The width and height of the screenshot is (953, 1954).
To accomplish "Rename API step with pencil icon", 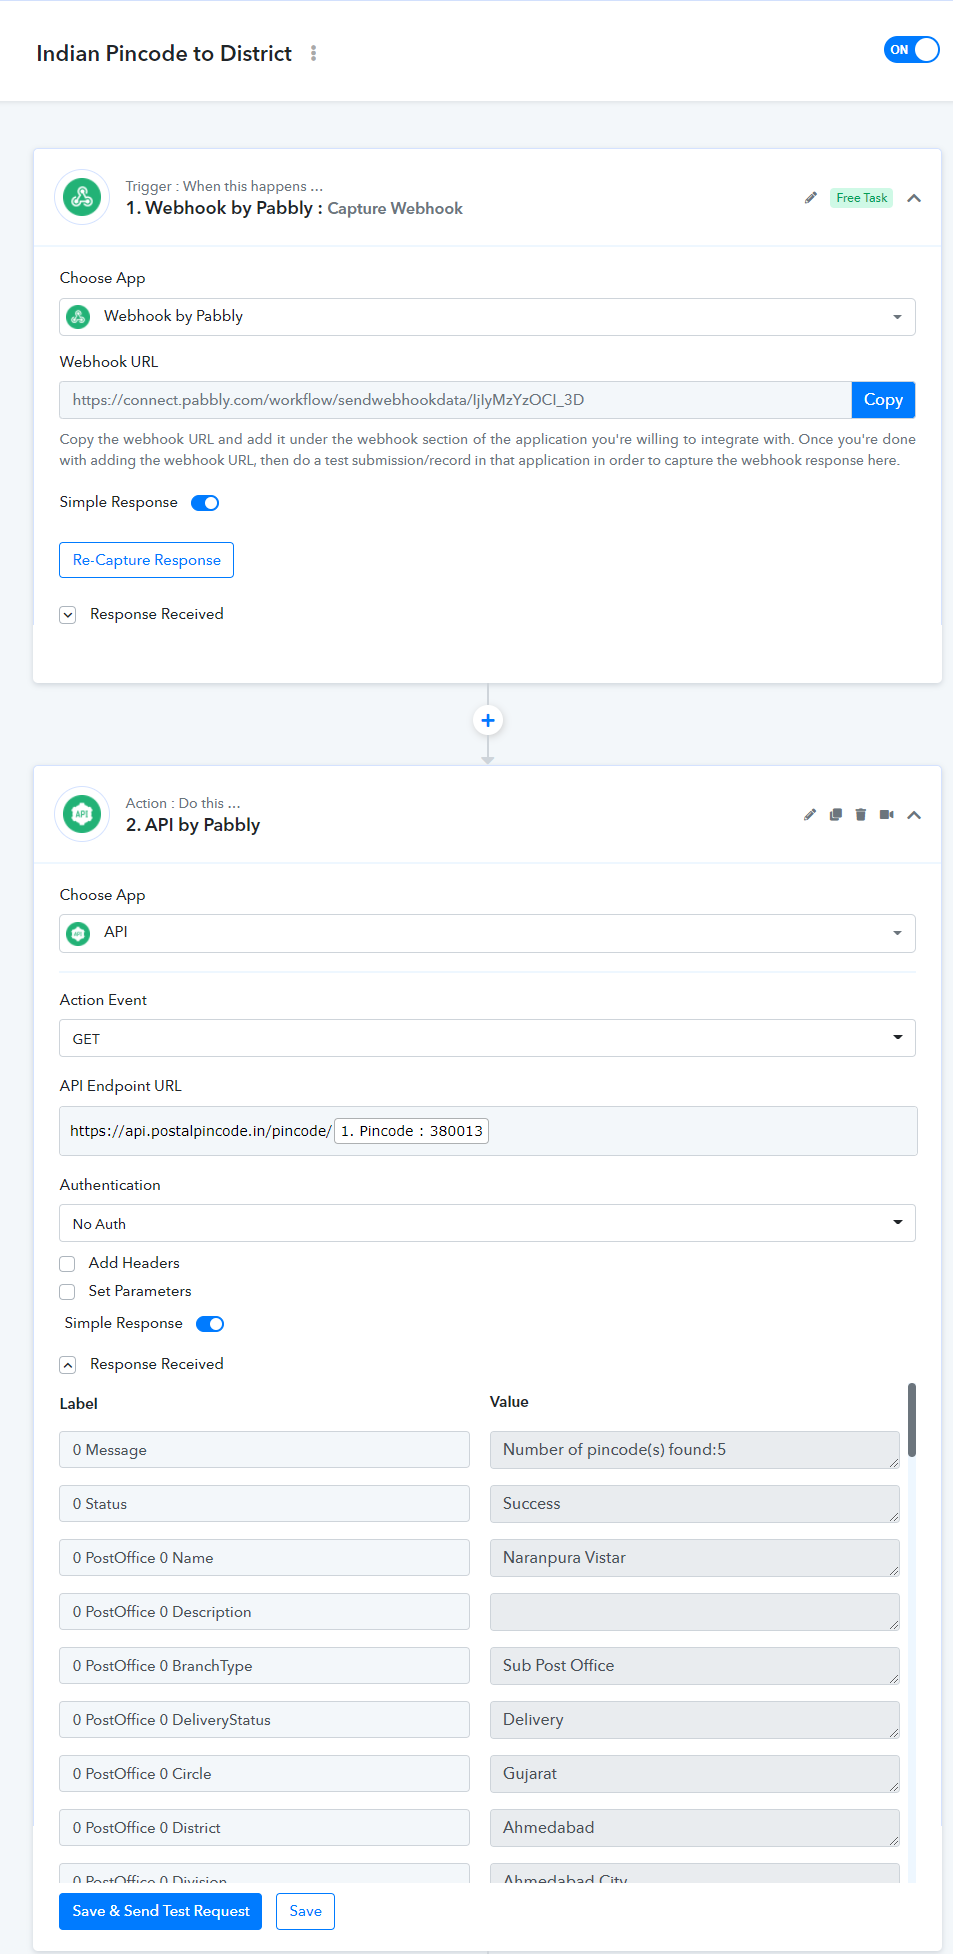I will [x=810, y=815].
